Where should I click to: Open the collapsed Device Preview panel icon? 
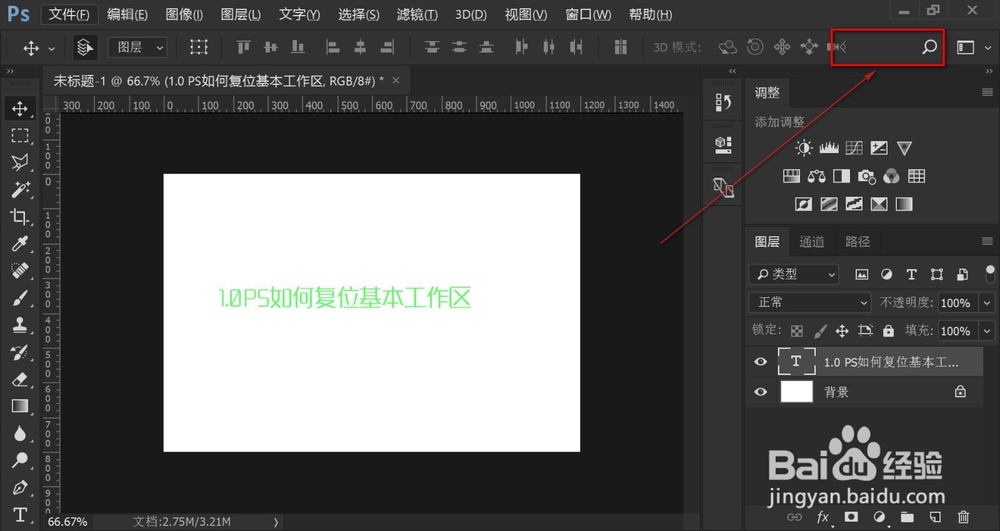click(723, 187)
